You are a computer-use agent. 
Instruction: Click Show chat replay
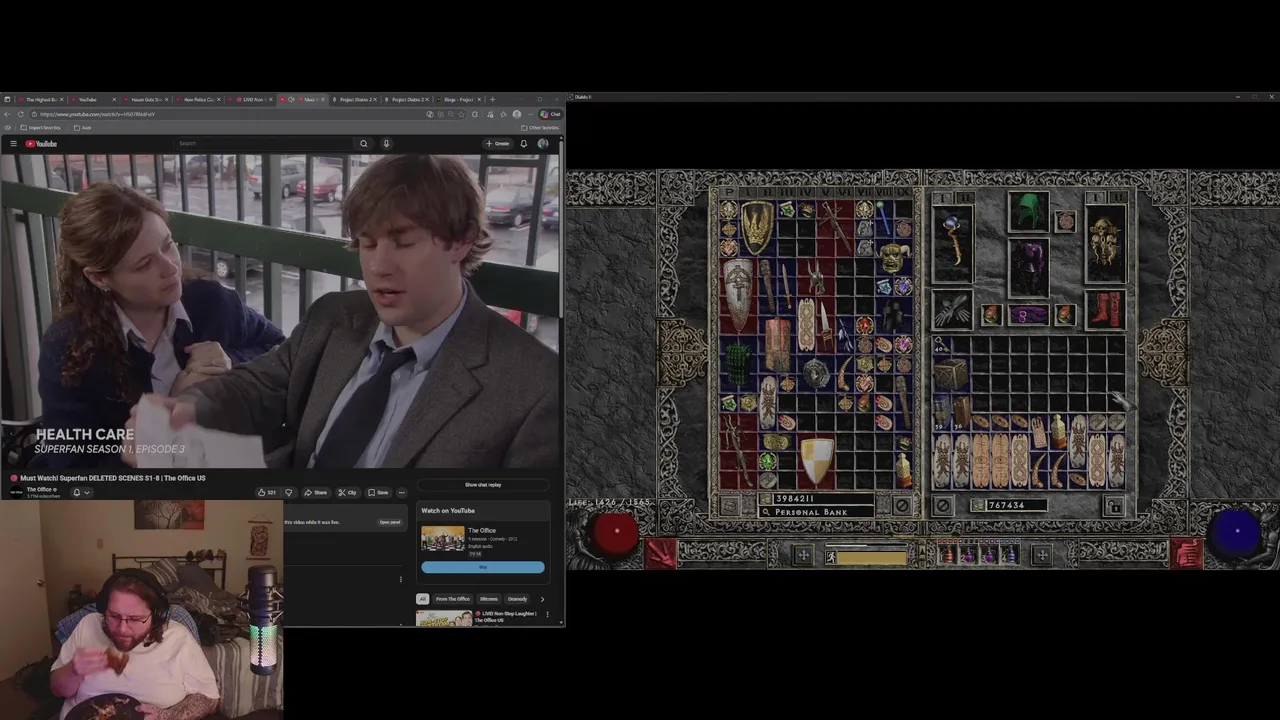point(483,485)
